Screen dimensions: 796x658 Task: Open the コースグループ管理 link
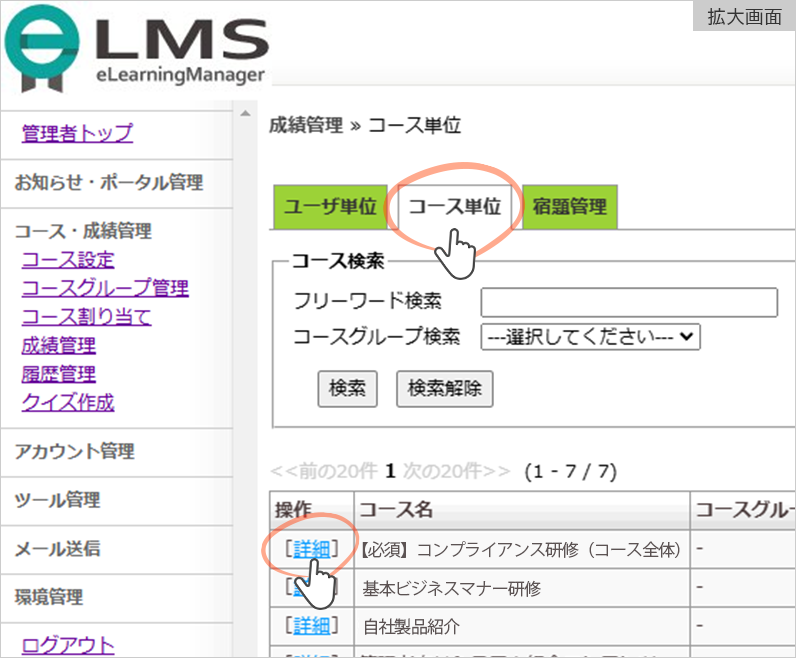tap(105, 288)
